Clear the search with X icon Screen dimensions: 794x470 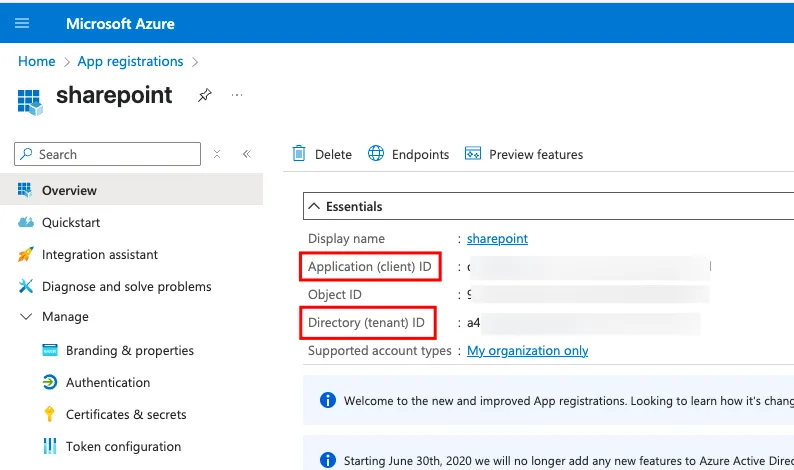point(217,154)
